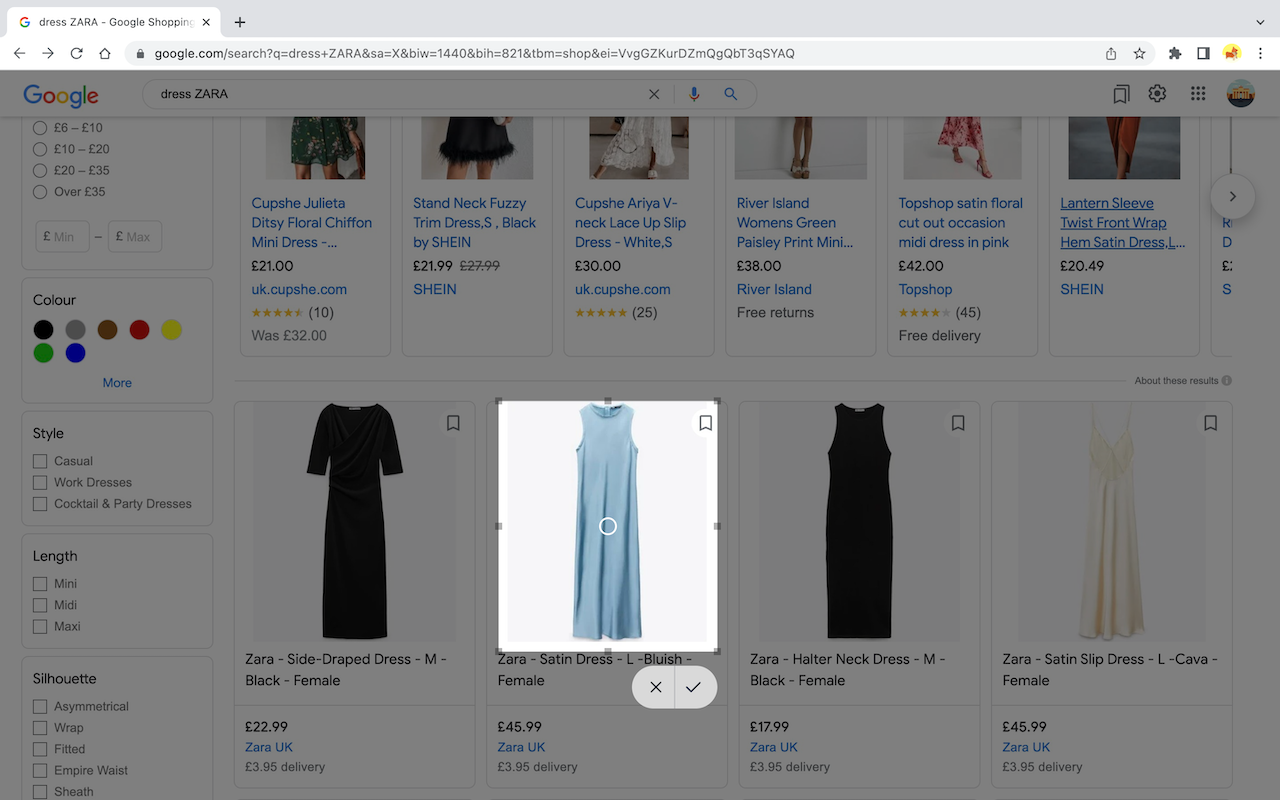The height and width of the screenshot is (800, 1280).
Task: Open the Chrome extensions puzzle menu
Action: coord(1175,53)
